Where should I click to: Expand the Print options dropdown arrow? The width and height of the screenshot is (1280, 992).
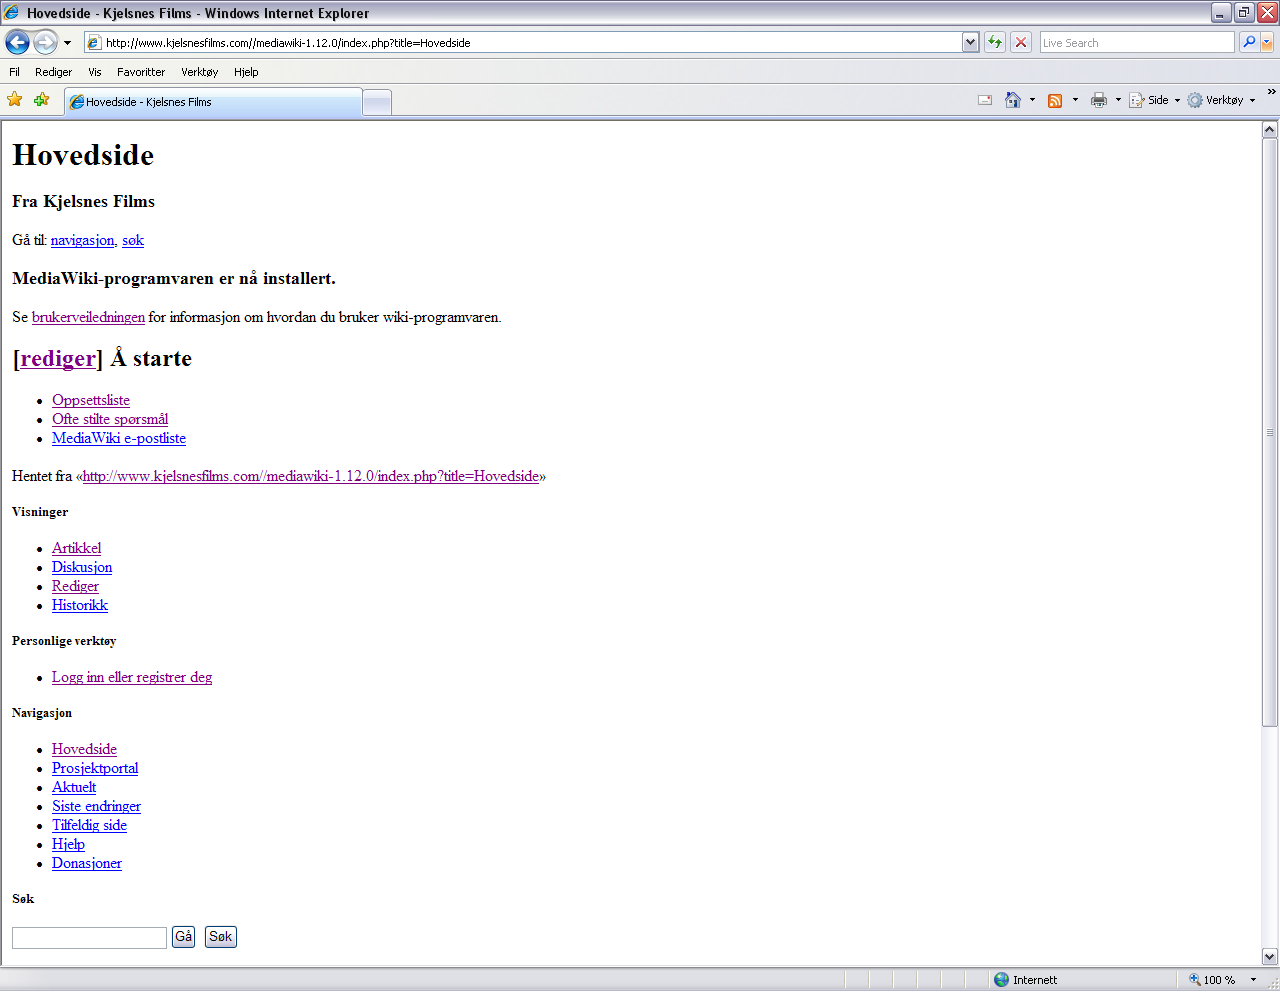1118,100
